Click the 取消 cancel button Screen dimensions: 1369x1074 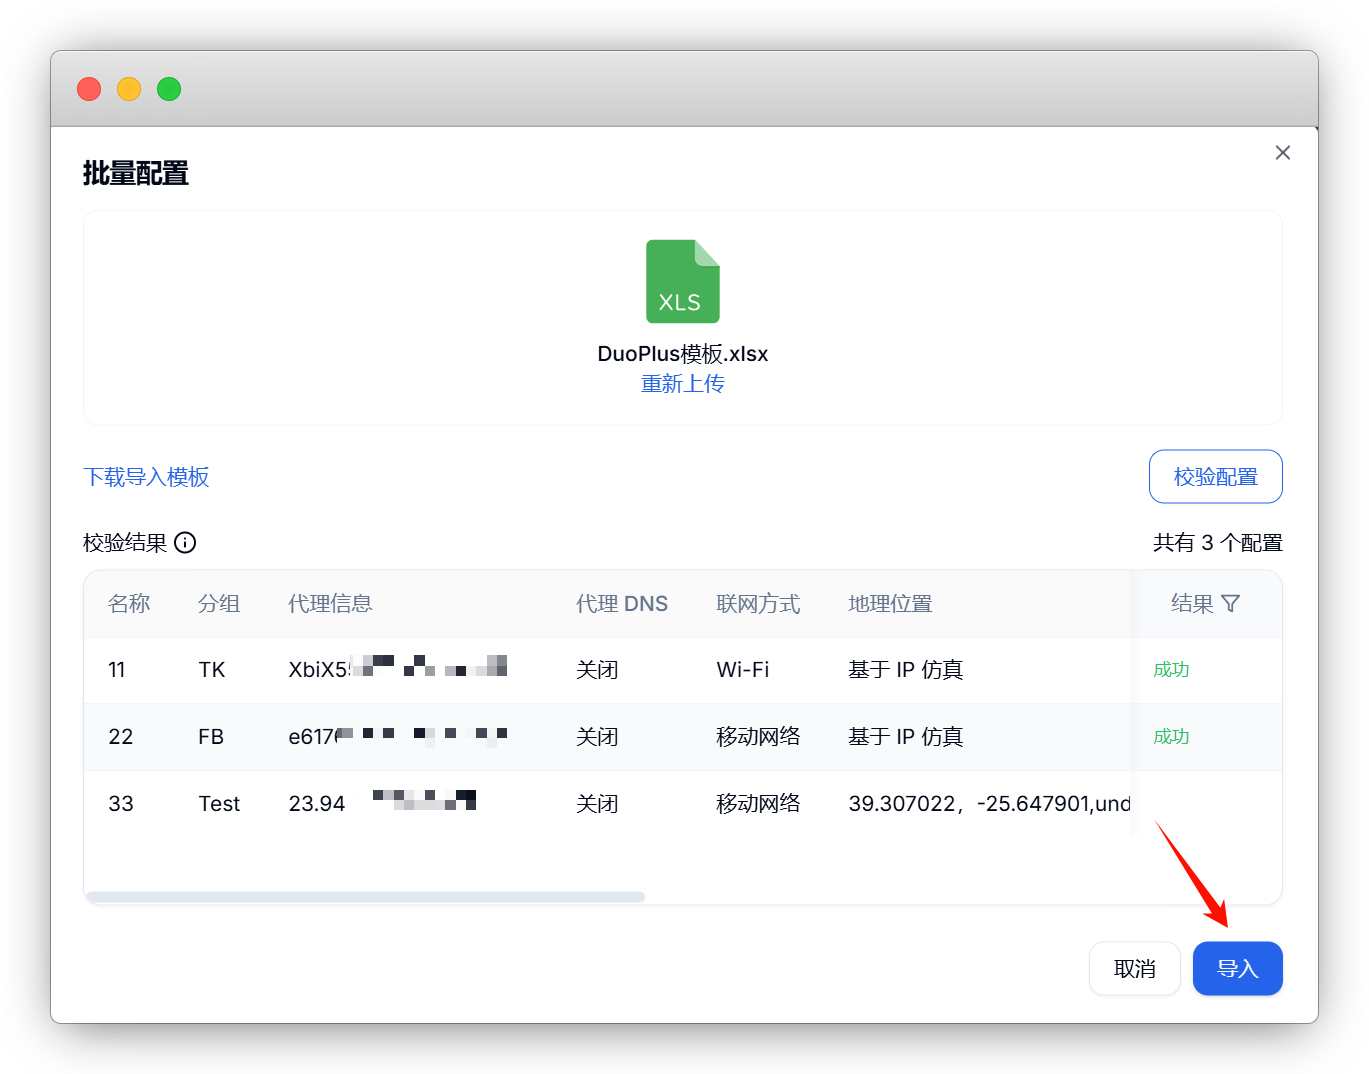point(1134,968)
